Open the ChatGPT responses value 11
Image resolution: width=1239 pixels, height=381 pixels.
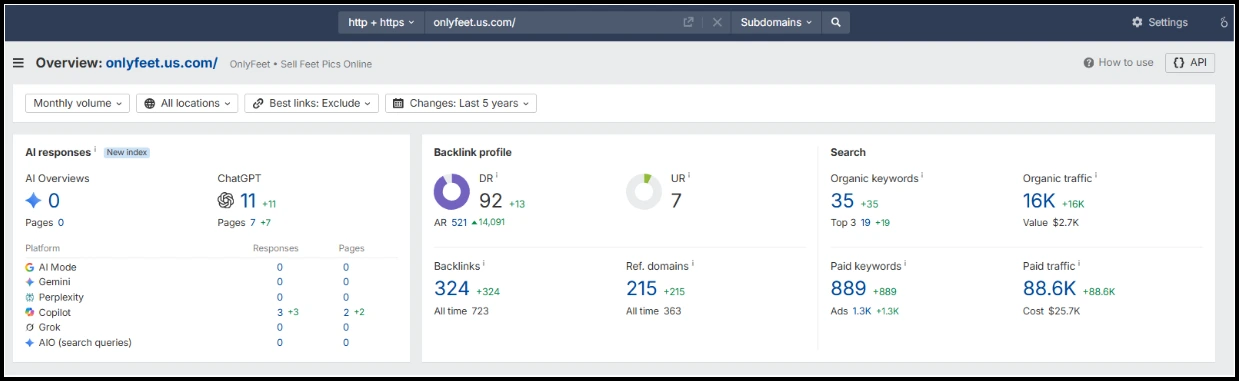[248, 201]
